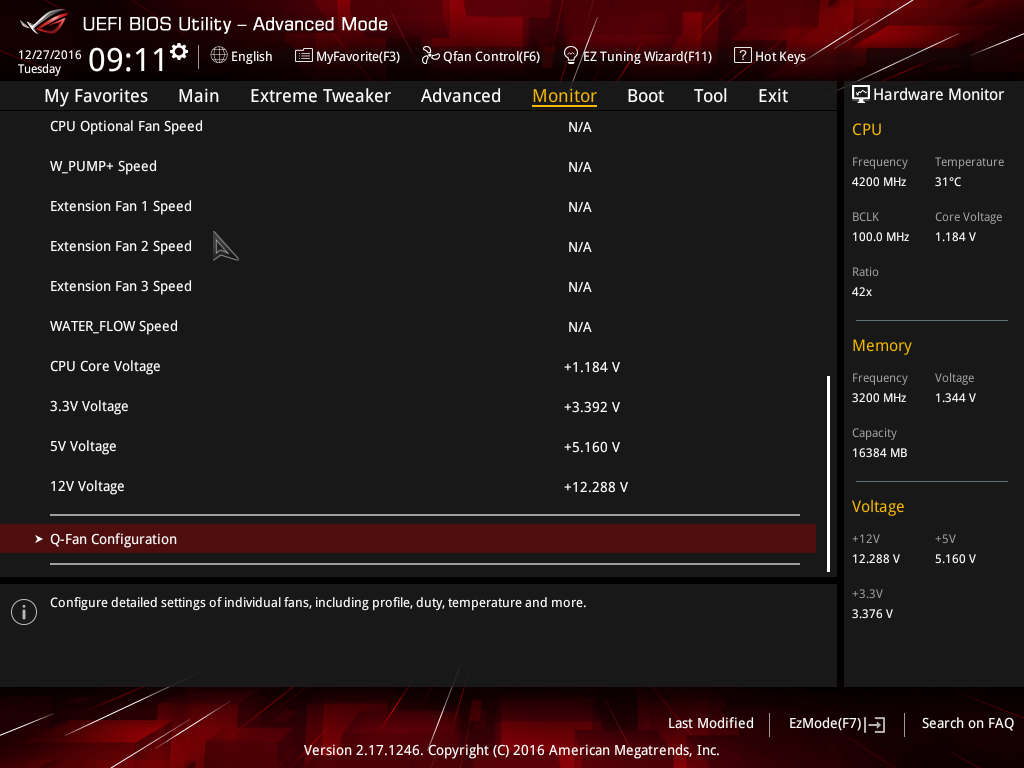Click the Hardware Monitor display icon
The width and height of the screenshot is (1024, 768).
(x=861, y=95)
